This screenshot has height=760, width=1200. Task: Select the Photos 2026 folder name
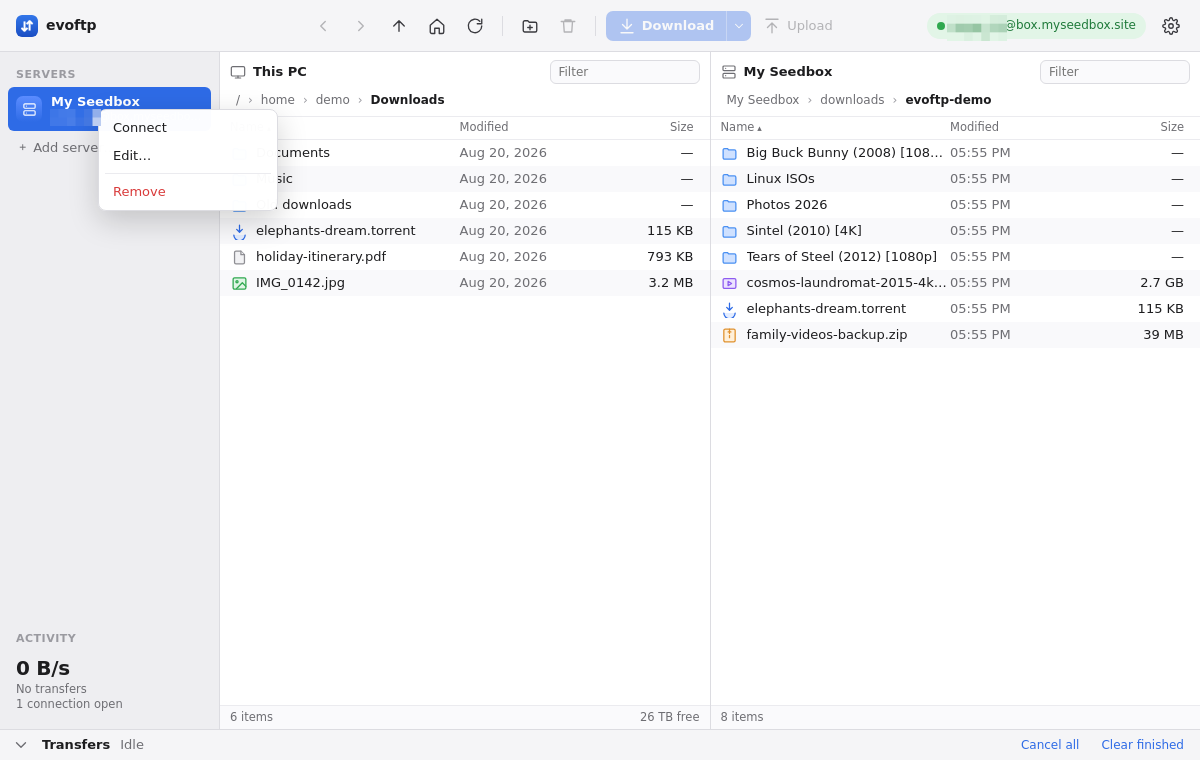[x=787, y=205]
